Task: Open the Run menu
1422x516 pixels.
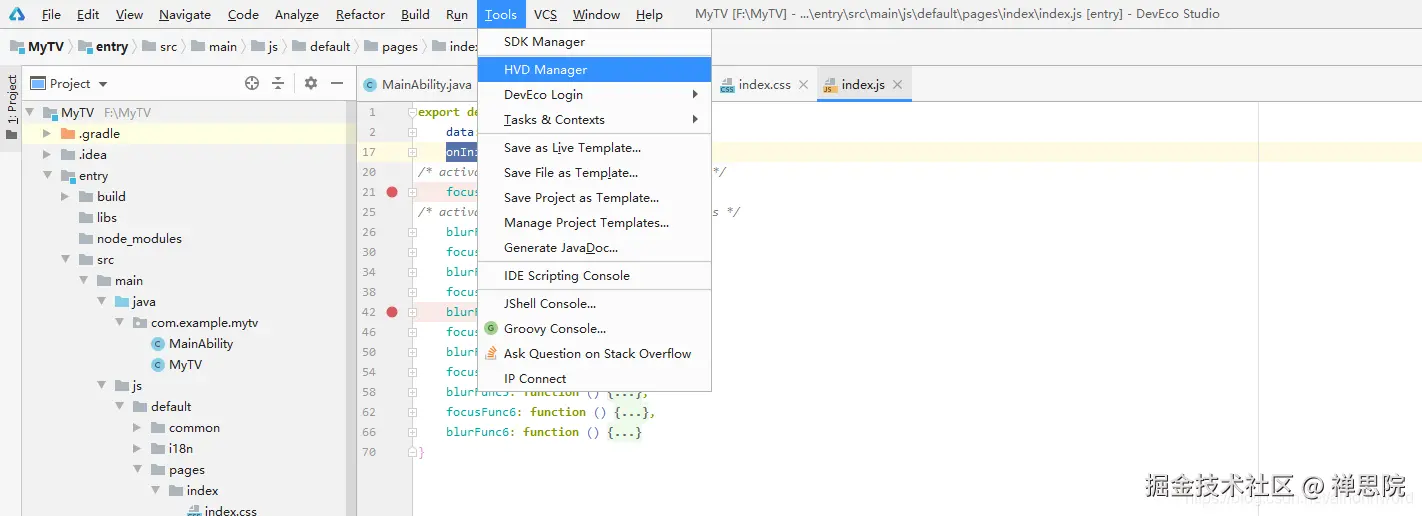Action: click(x=457, y=15)
